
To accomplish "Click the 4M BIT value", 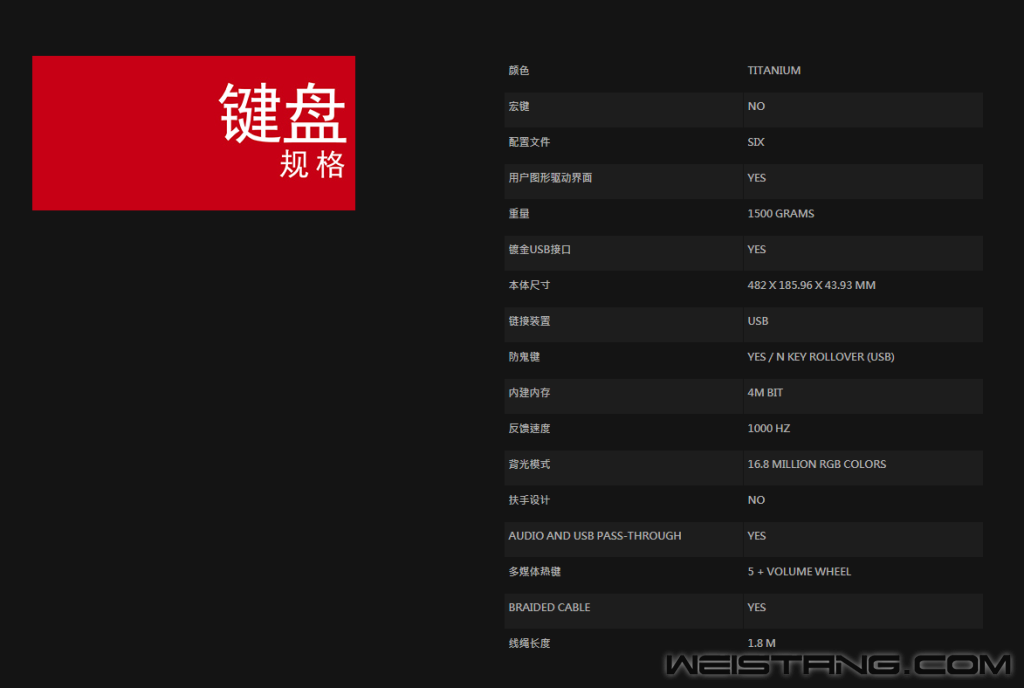I will (765, 393).
